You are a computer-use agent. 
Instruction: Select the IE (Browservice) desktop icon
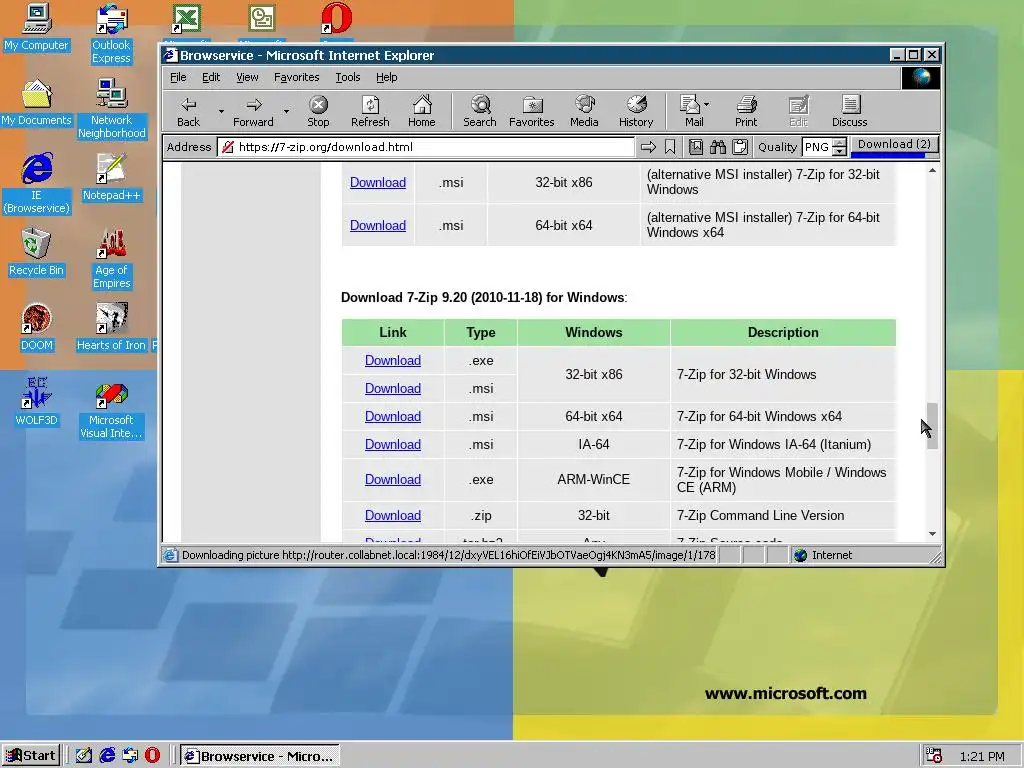coord(37,184)
